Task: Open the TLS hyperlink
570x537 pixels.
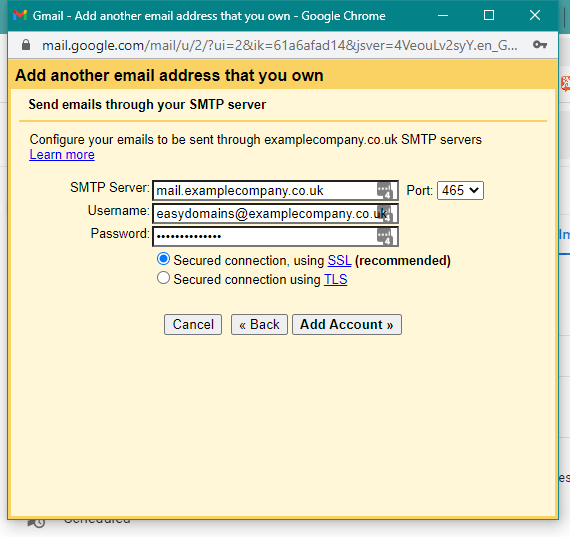Action: point(336,279)
